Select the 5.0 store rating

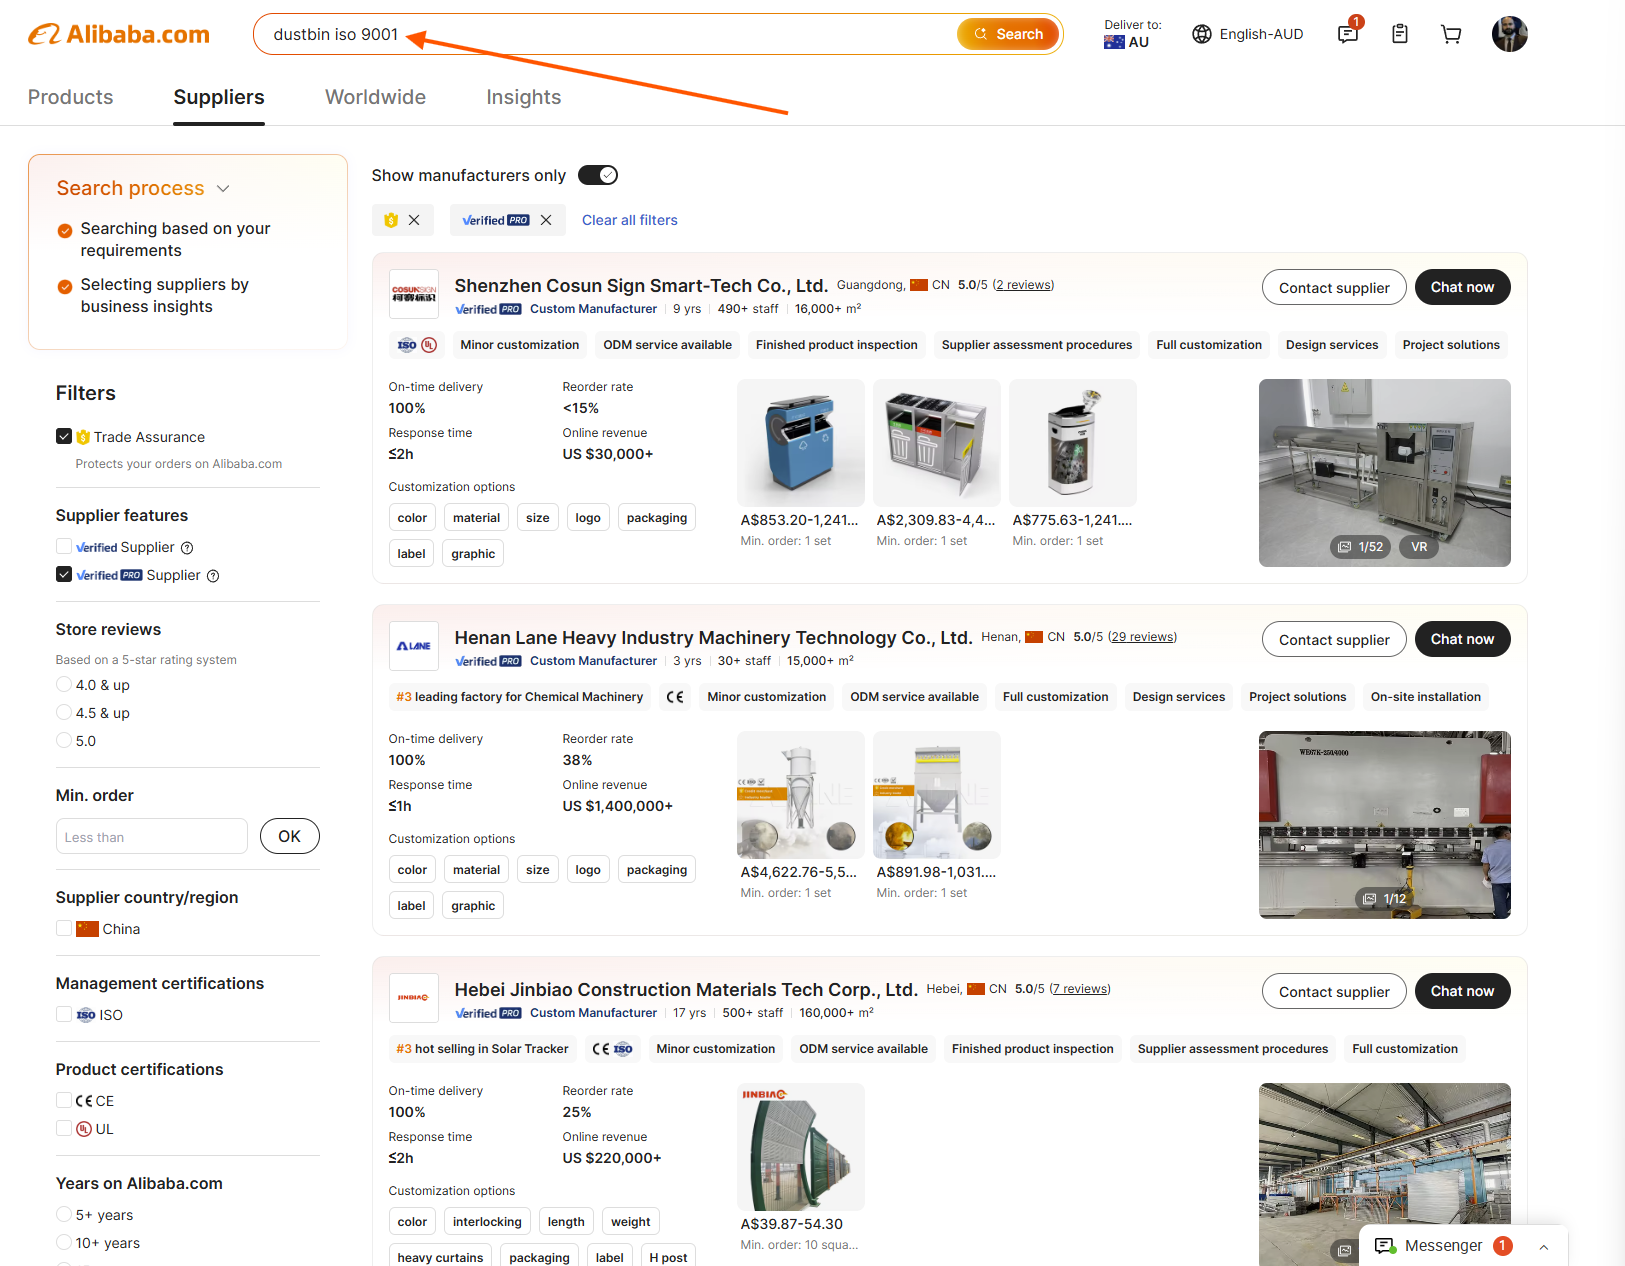[64, 740]
